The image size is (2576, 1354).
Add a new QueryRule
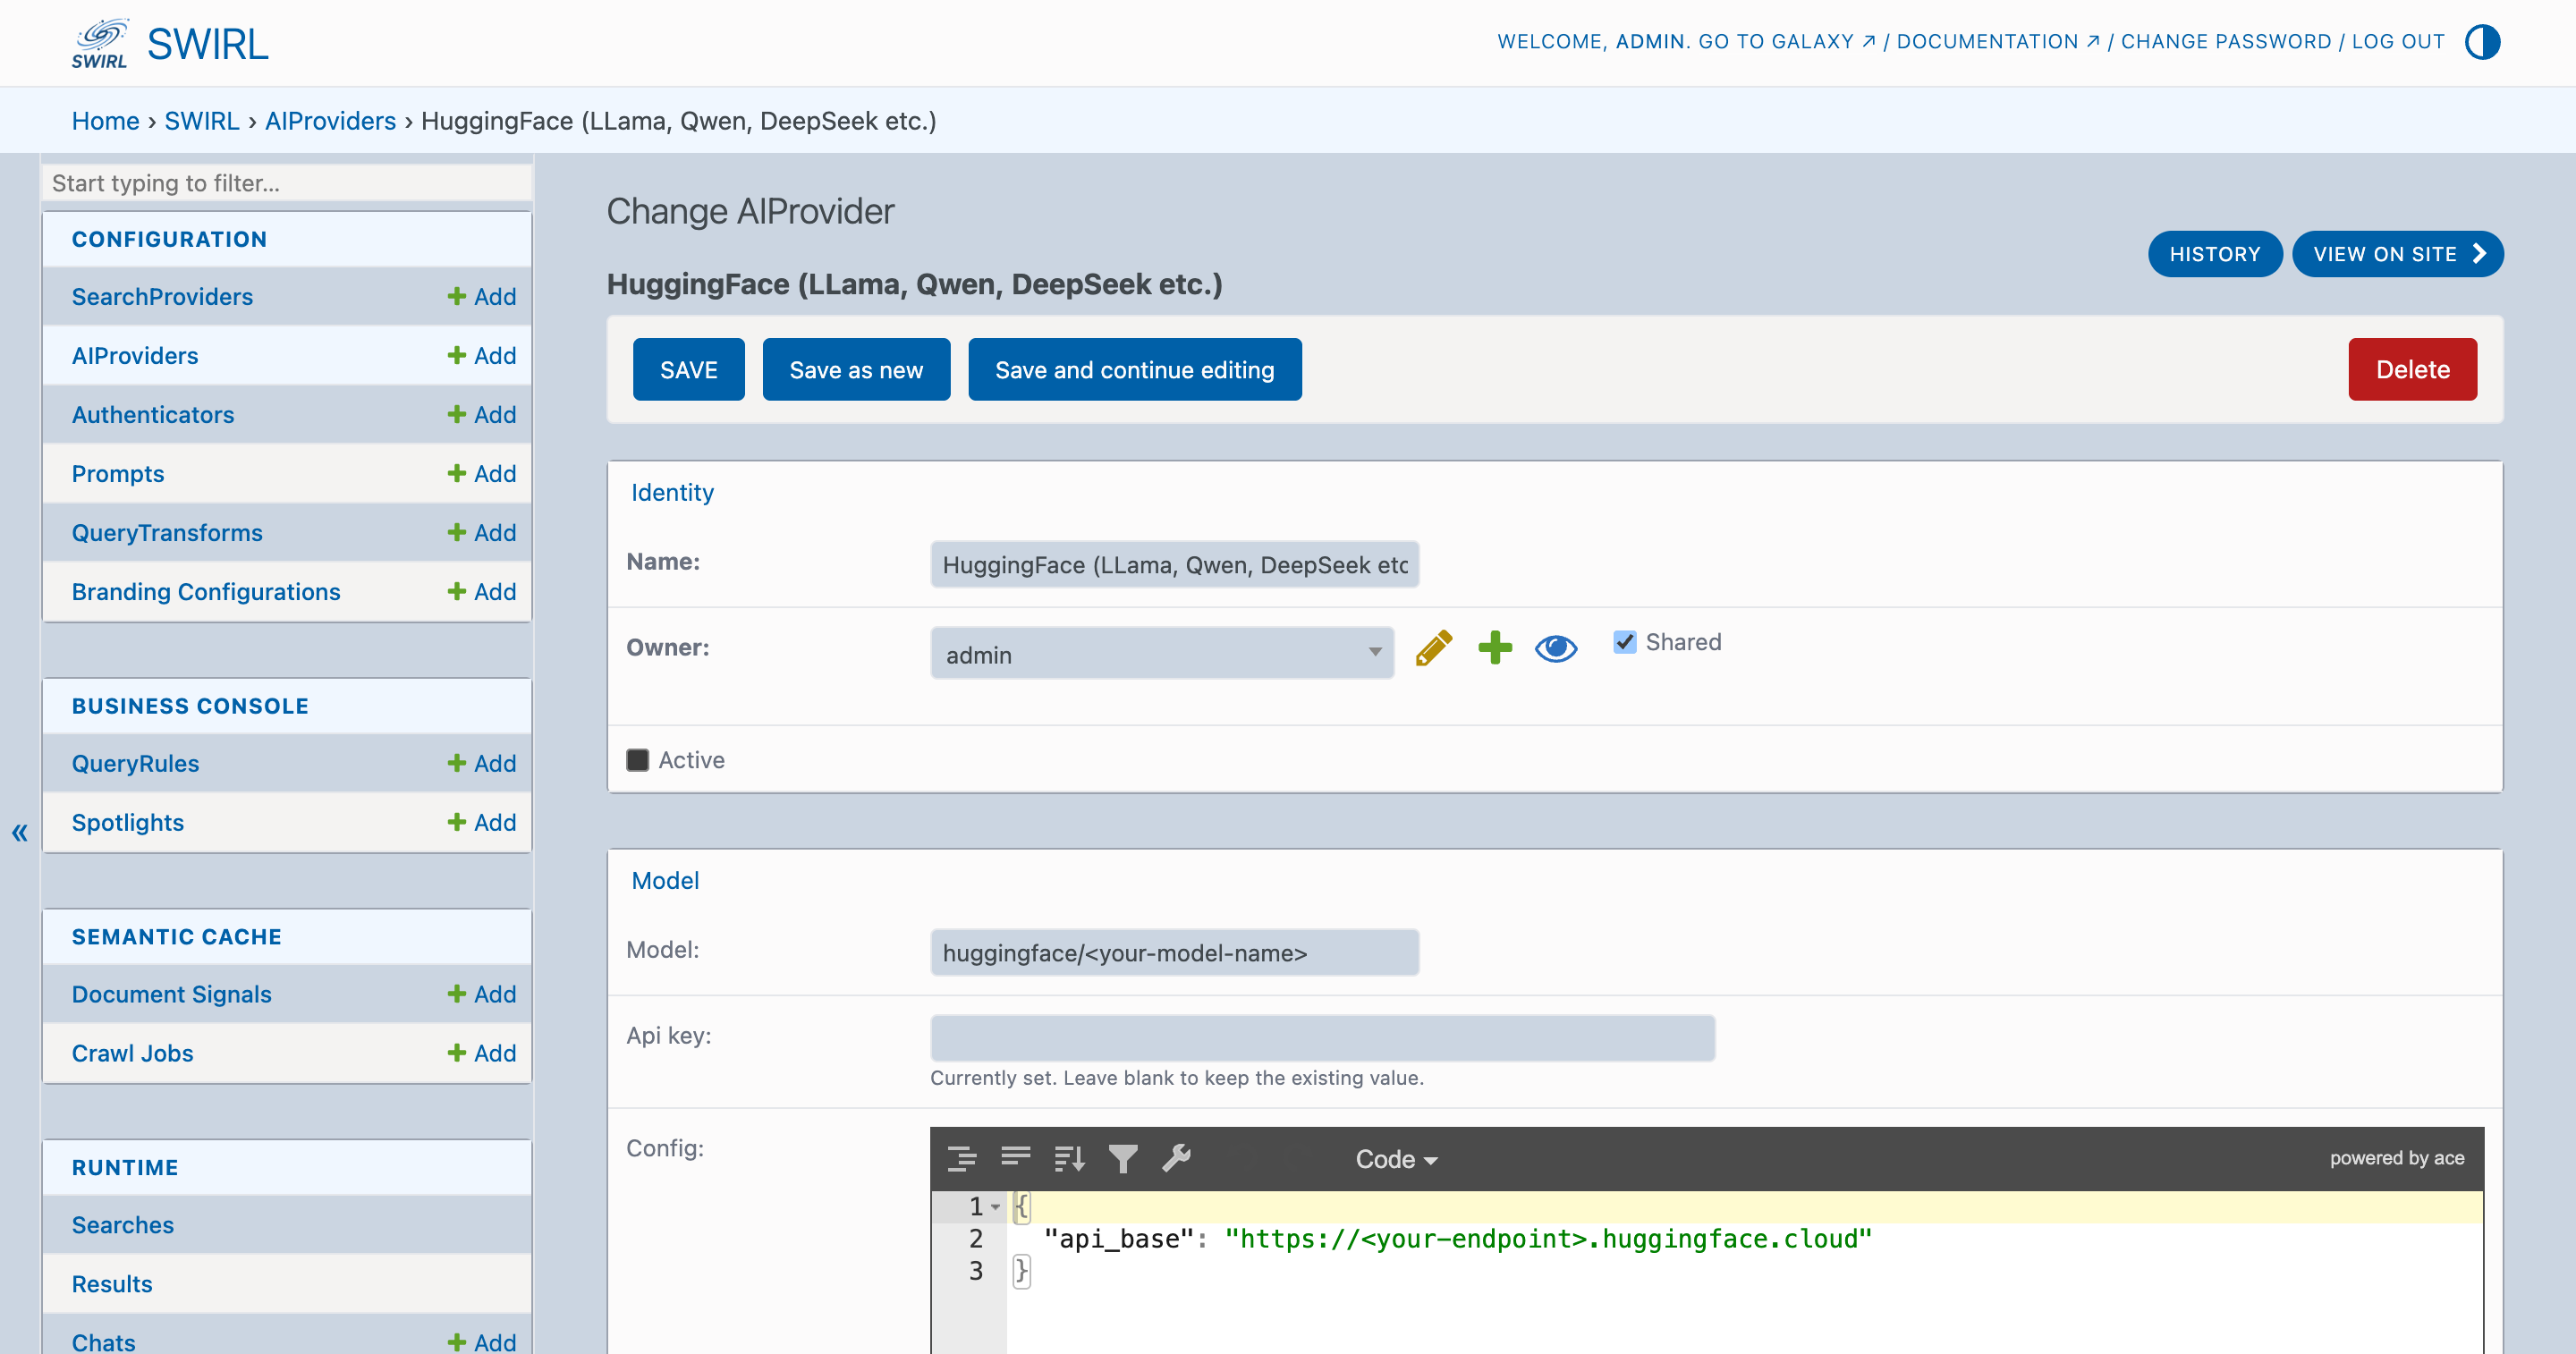click(482, 763)
